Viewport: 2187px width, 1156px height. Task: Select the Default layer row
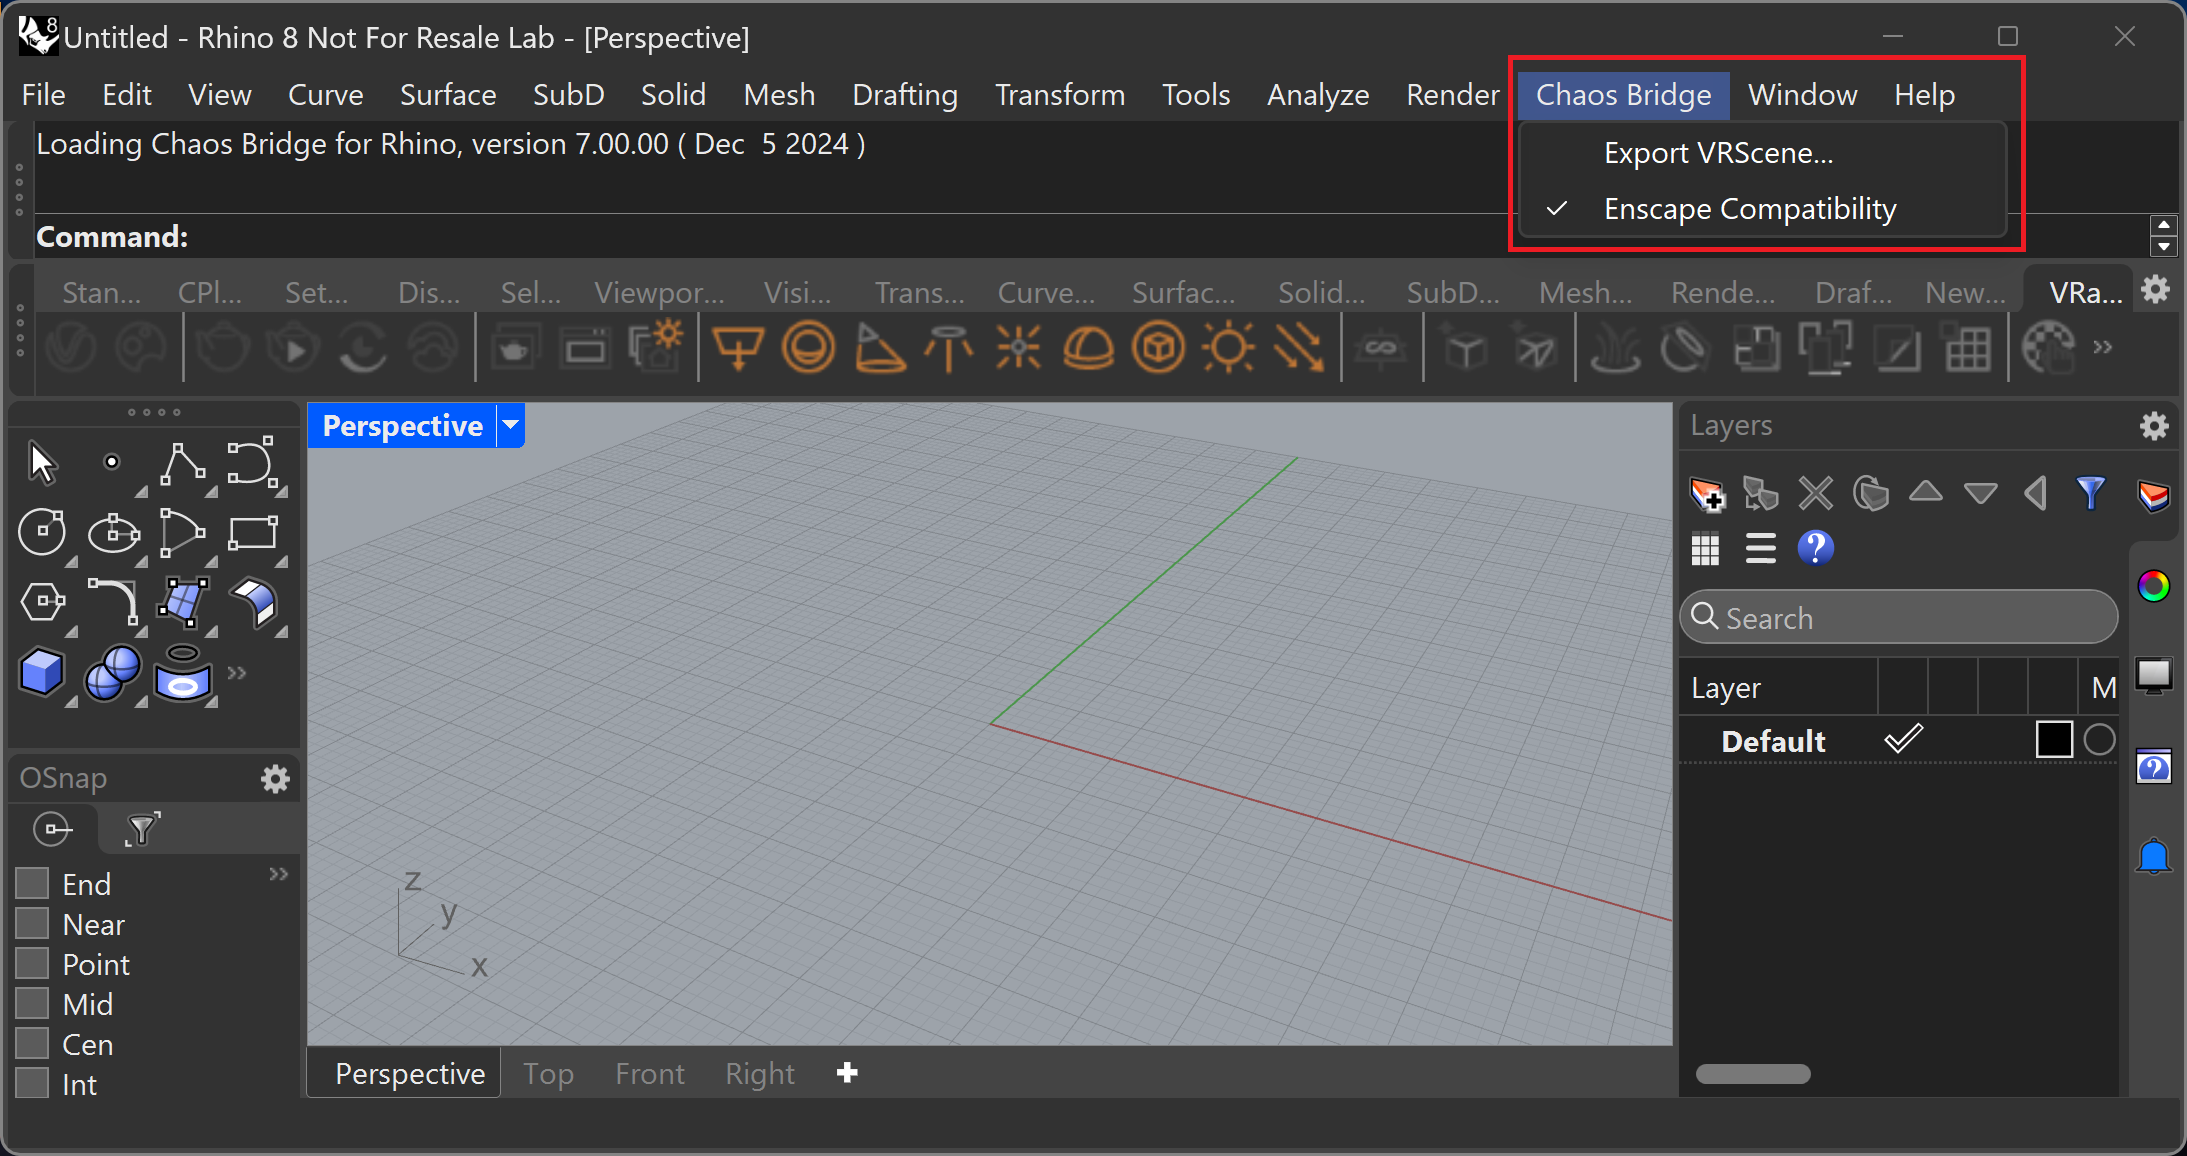click(1898, 740)
